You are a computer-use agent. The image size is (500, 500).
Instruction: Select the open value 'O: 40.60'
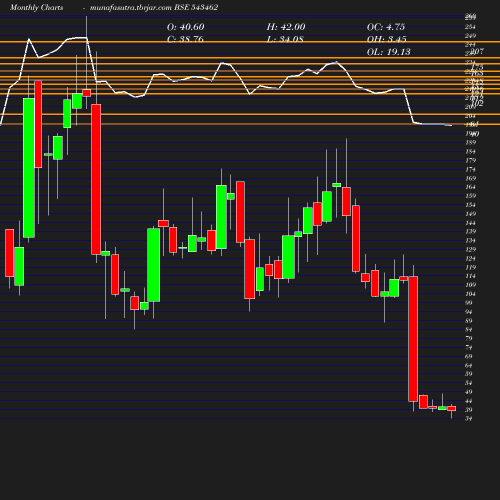186,27
